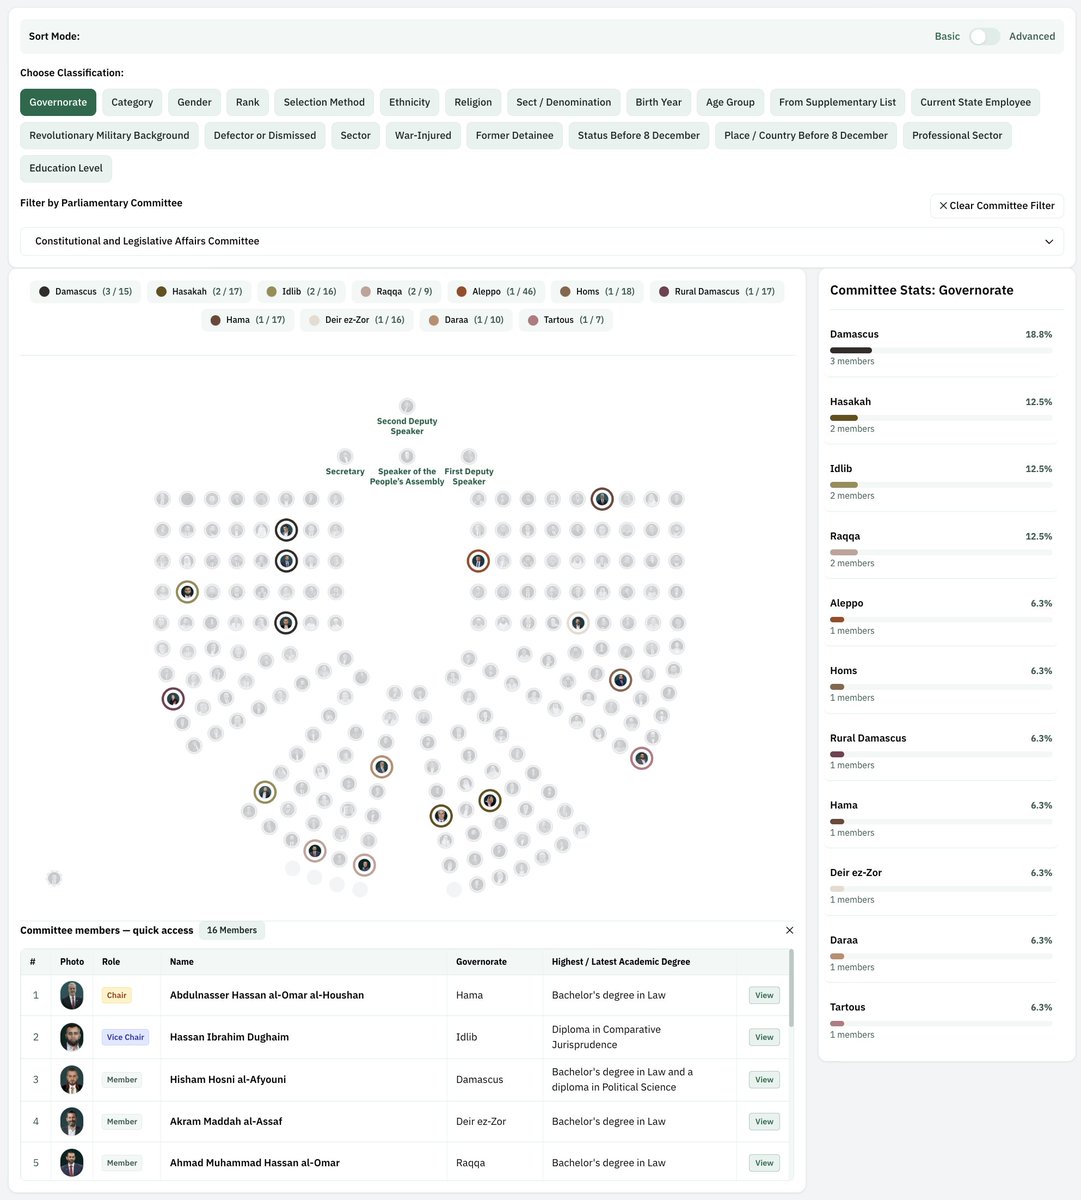
Task: Click Hasakah 12.5% progress bar in stats
Action: 941,417
